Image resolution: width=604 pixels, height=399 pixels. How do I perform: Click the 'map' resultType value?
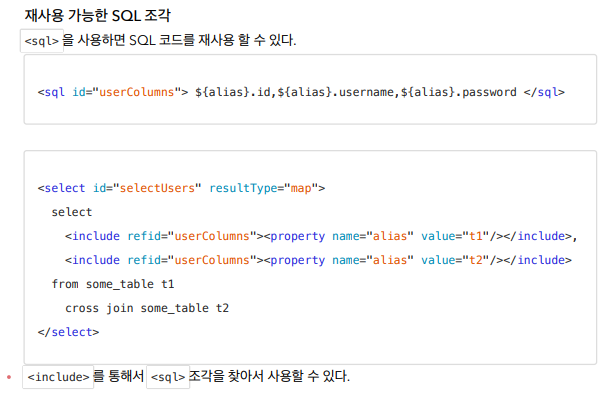click(301, 188)
